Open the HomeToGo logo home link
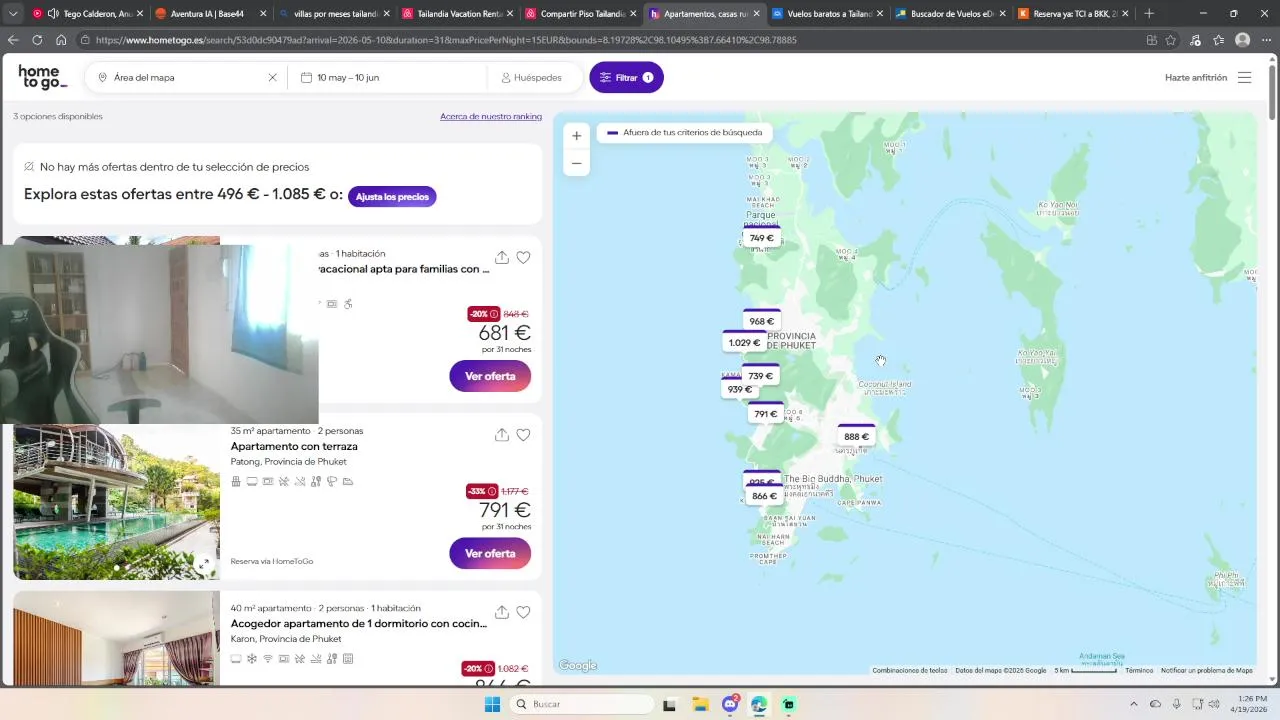The image size is (1280, 720). pos(42,77)
